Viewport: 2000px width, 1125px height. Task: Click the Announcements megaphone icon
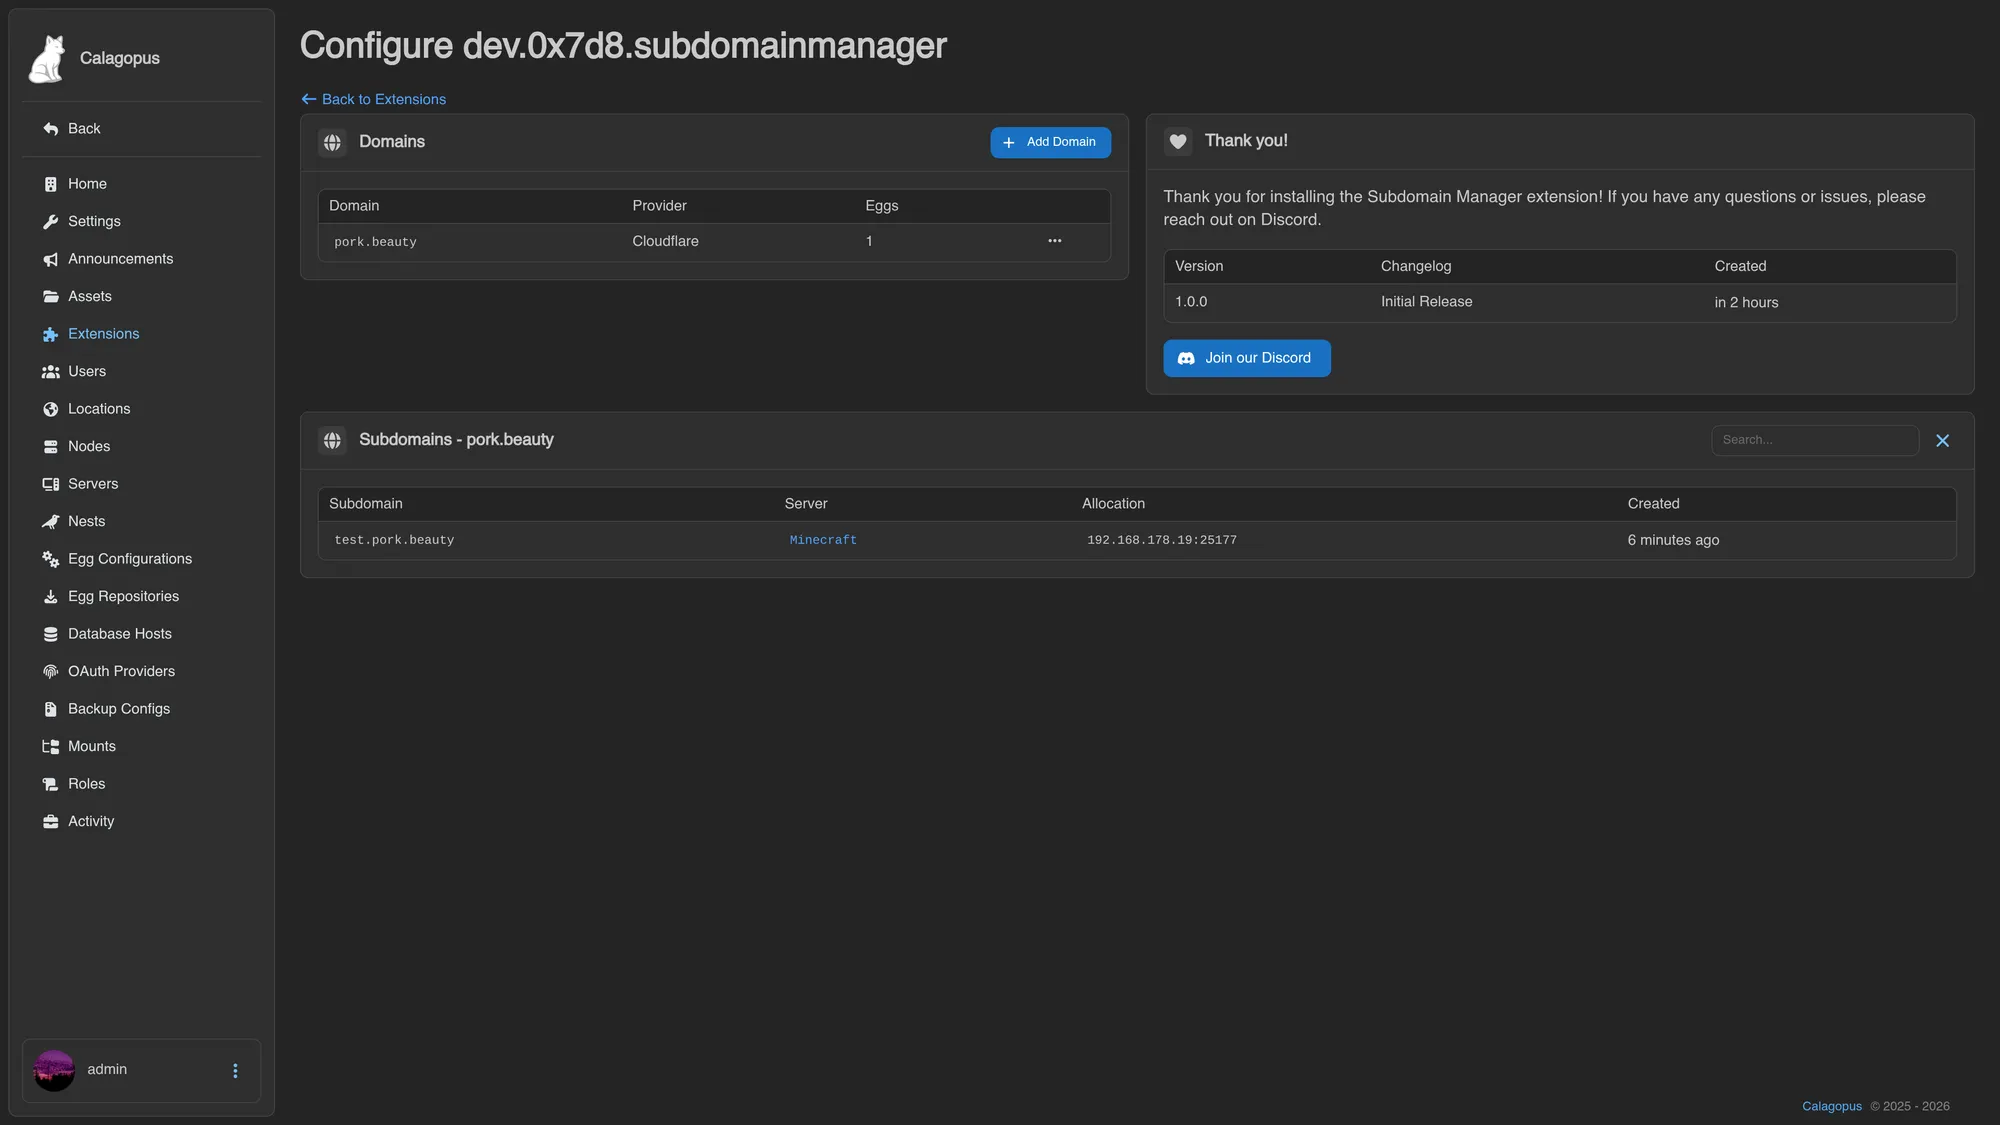51,259
